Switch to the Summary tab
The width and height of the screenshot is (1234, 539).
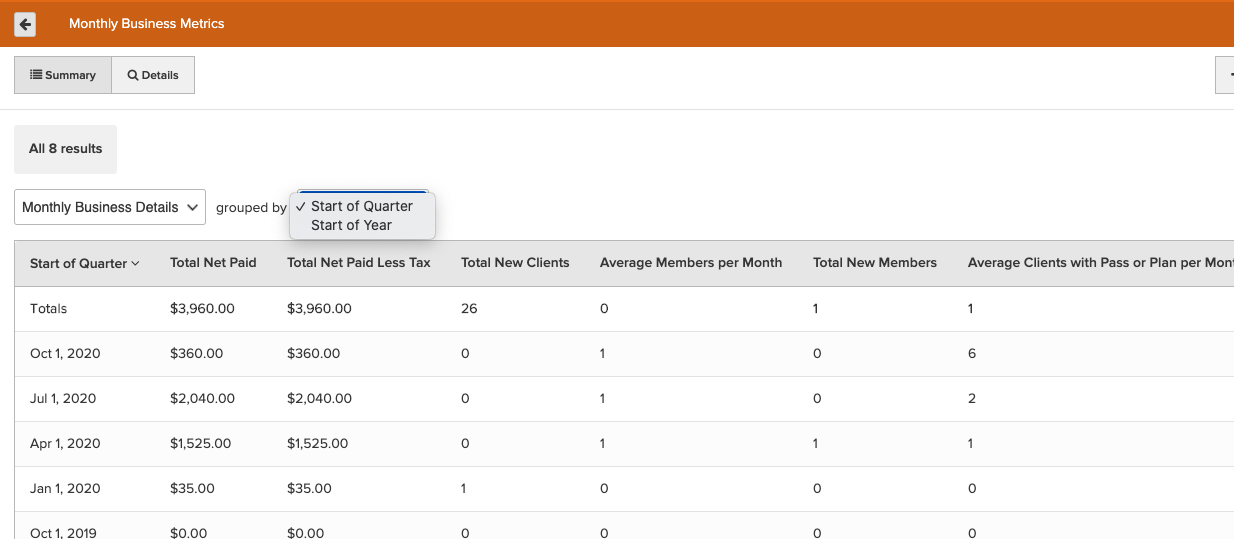click(63, 75)
